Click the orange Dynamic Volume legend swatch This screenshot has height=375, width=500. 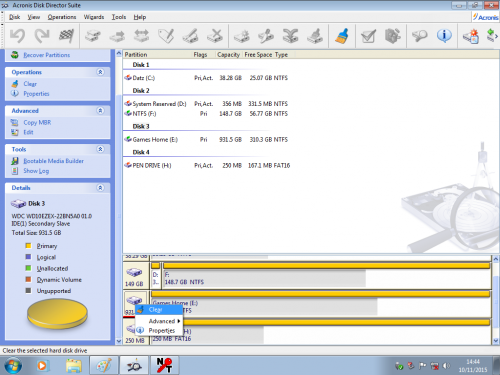28,279
